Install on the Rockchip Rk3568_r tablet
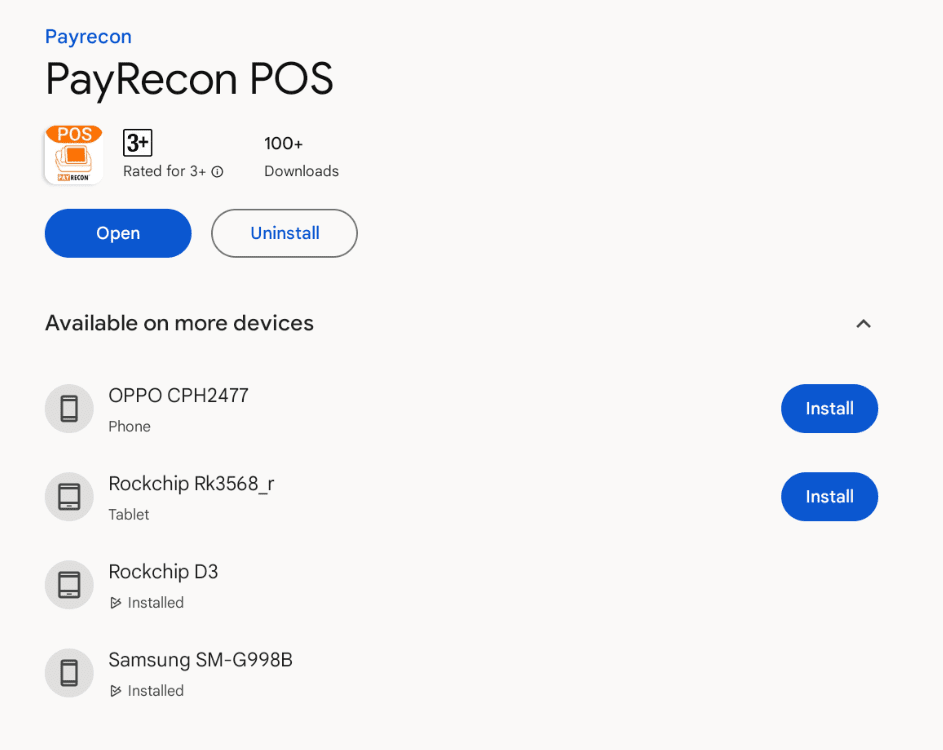The height and width of the screenshot is (750, 943). [829, 497]
